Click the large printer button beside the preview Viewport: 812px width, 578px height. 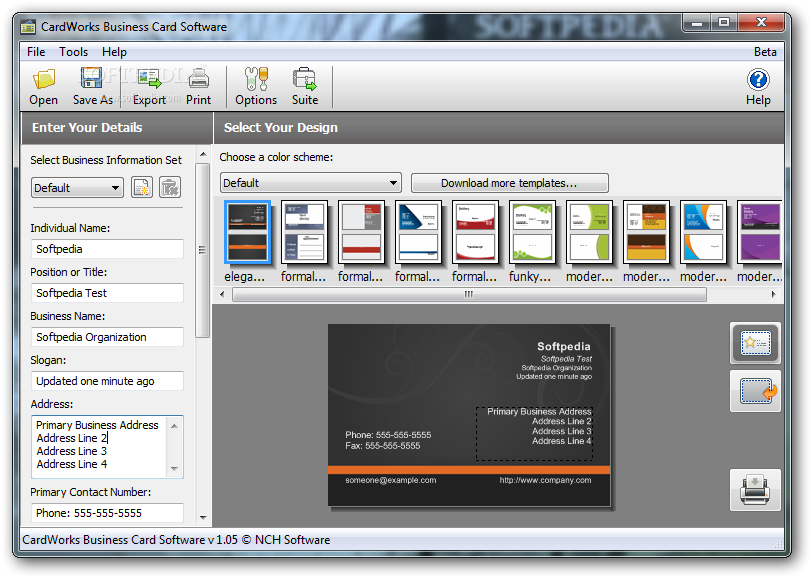[x=756, y=490]
